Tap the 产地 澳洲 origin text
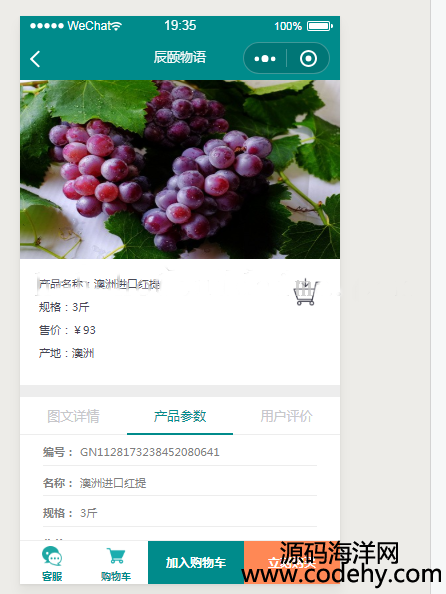 point(66,353)
